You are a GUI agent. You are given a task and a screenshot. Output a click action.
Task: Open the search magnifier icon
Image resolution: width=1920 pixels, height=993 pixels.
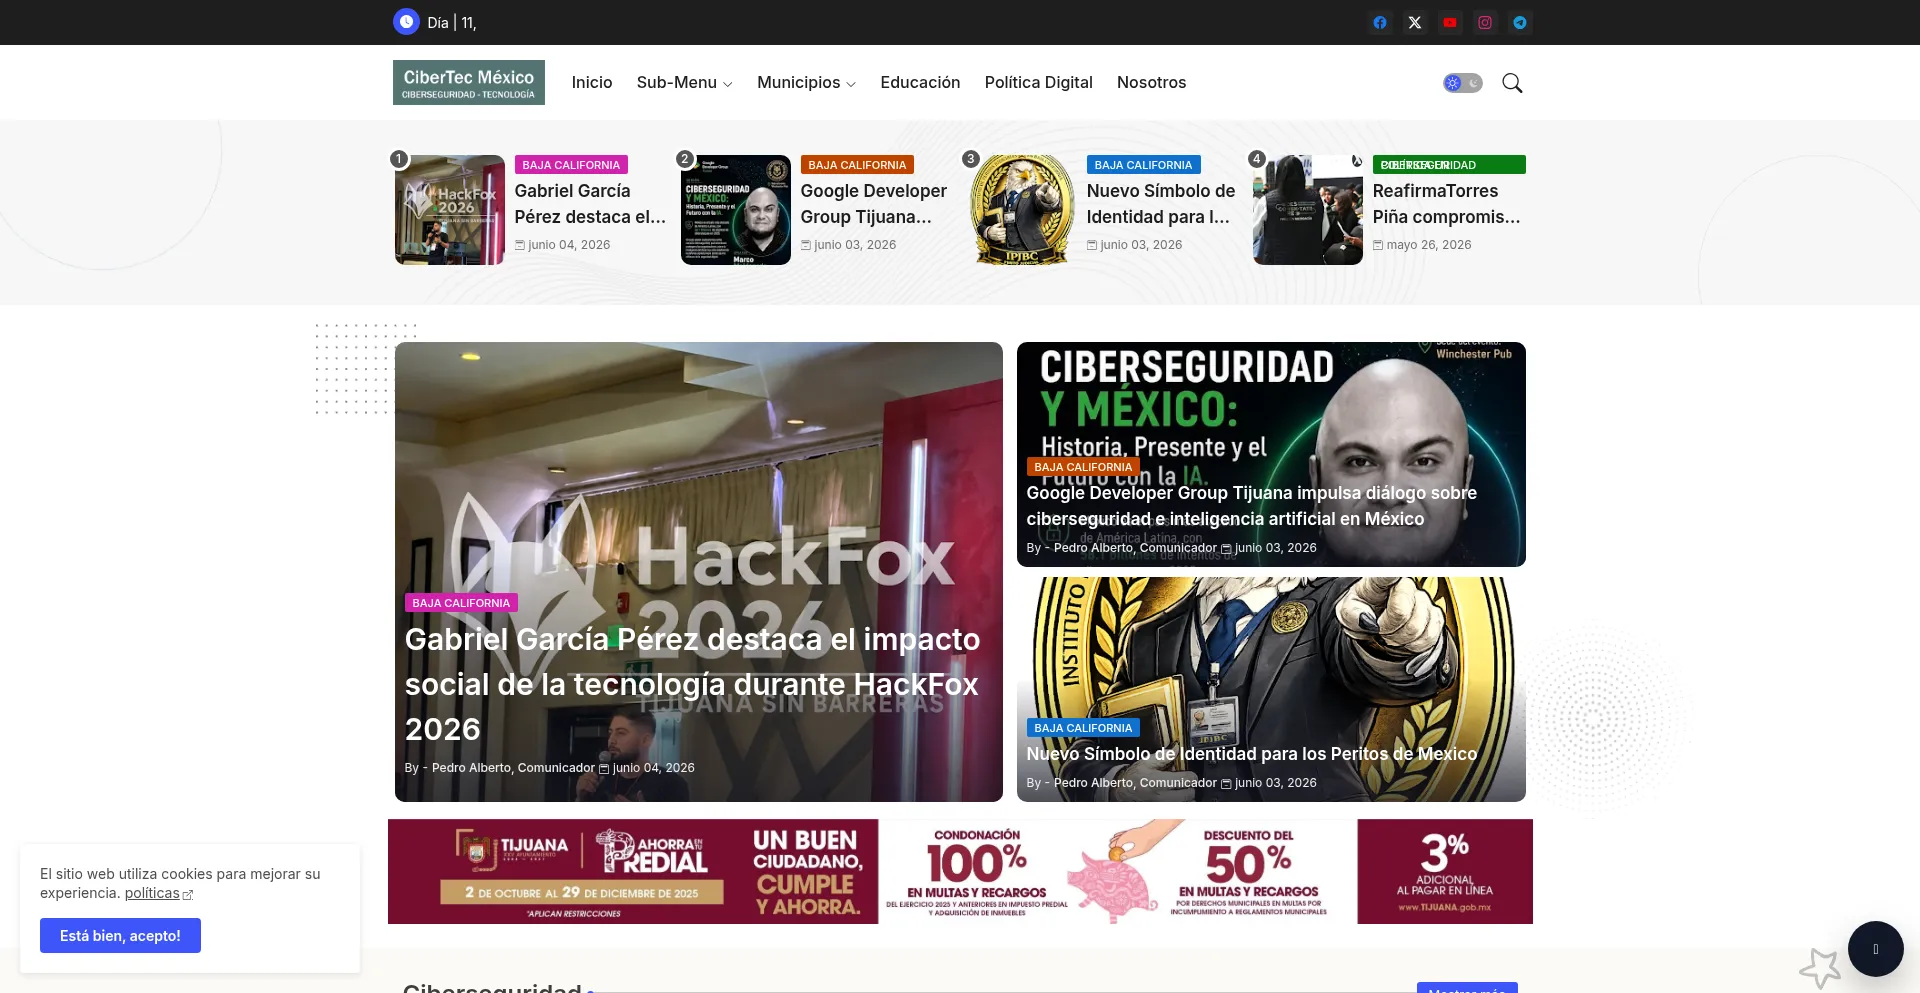pyautogui.click(x=1512, y=83)
